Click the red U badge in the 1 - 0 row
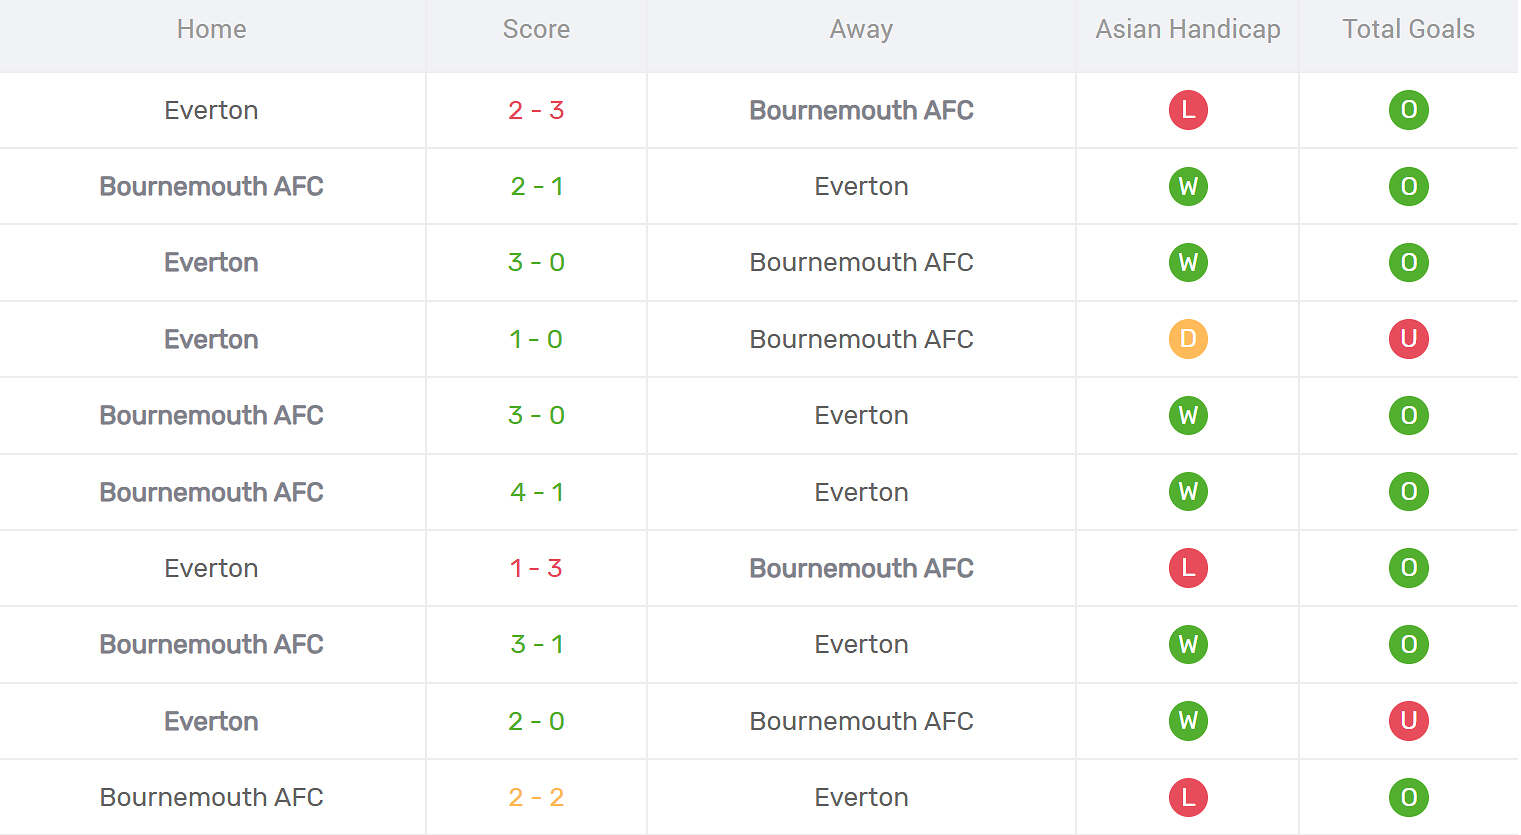 tap(1408, 339)
